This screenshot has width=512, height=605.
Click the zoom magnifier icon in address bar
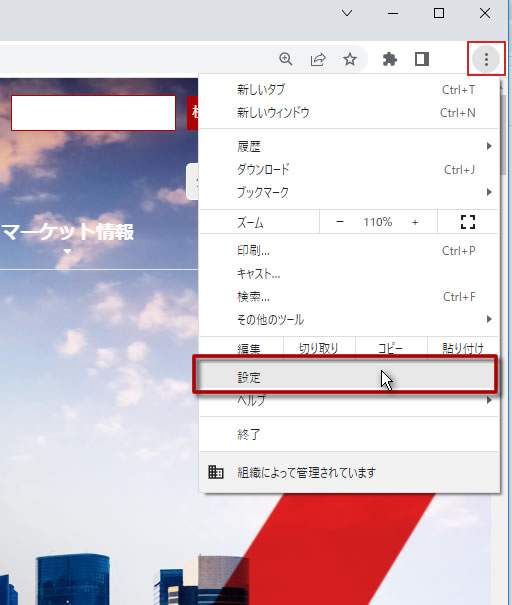(286, 59)
